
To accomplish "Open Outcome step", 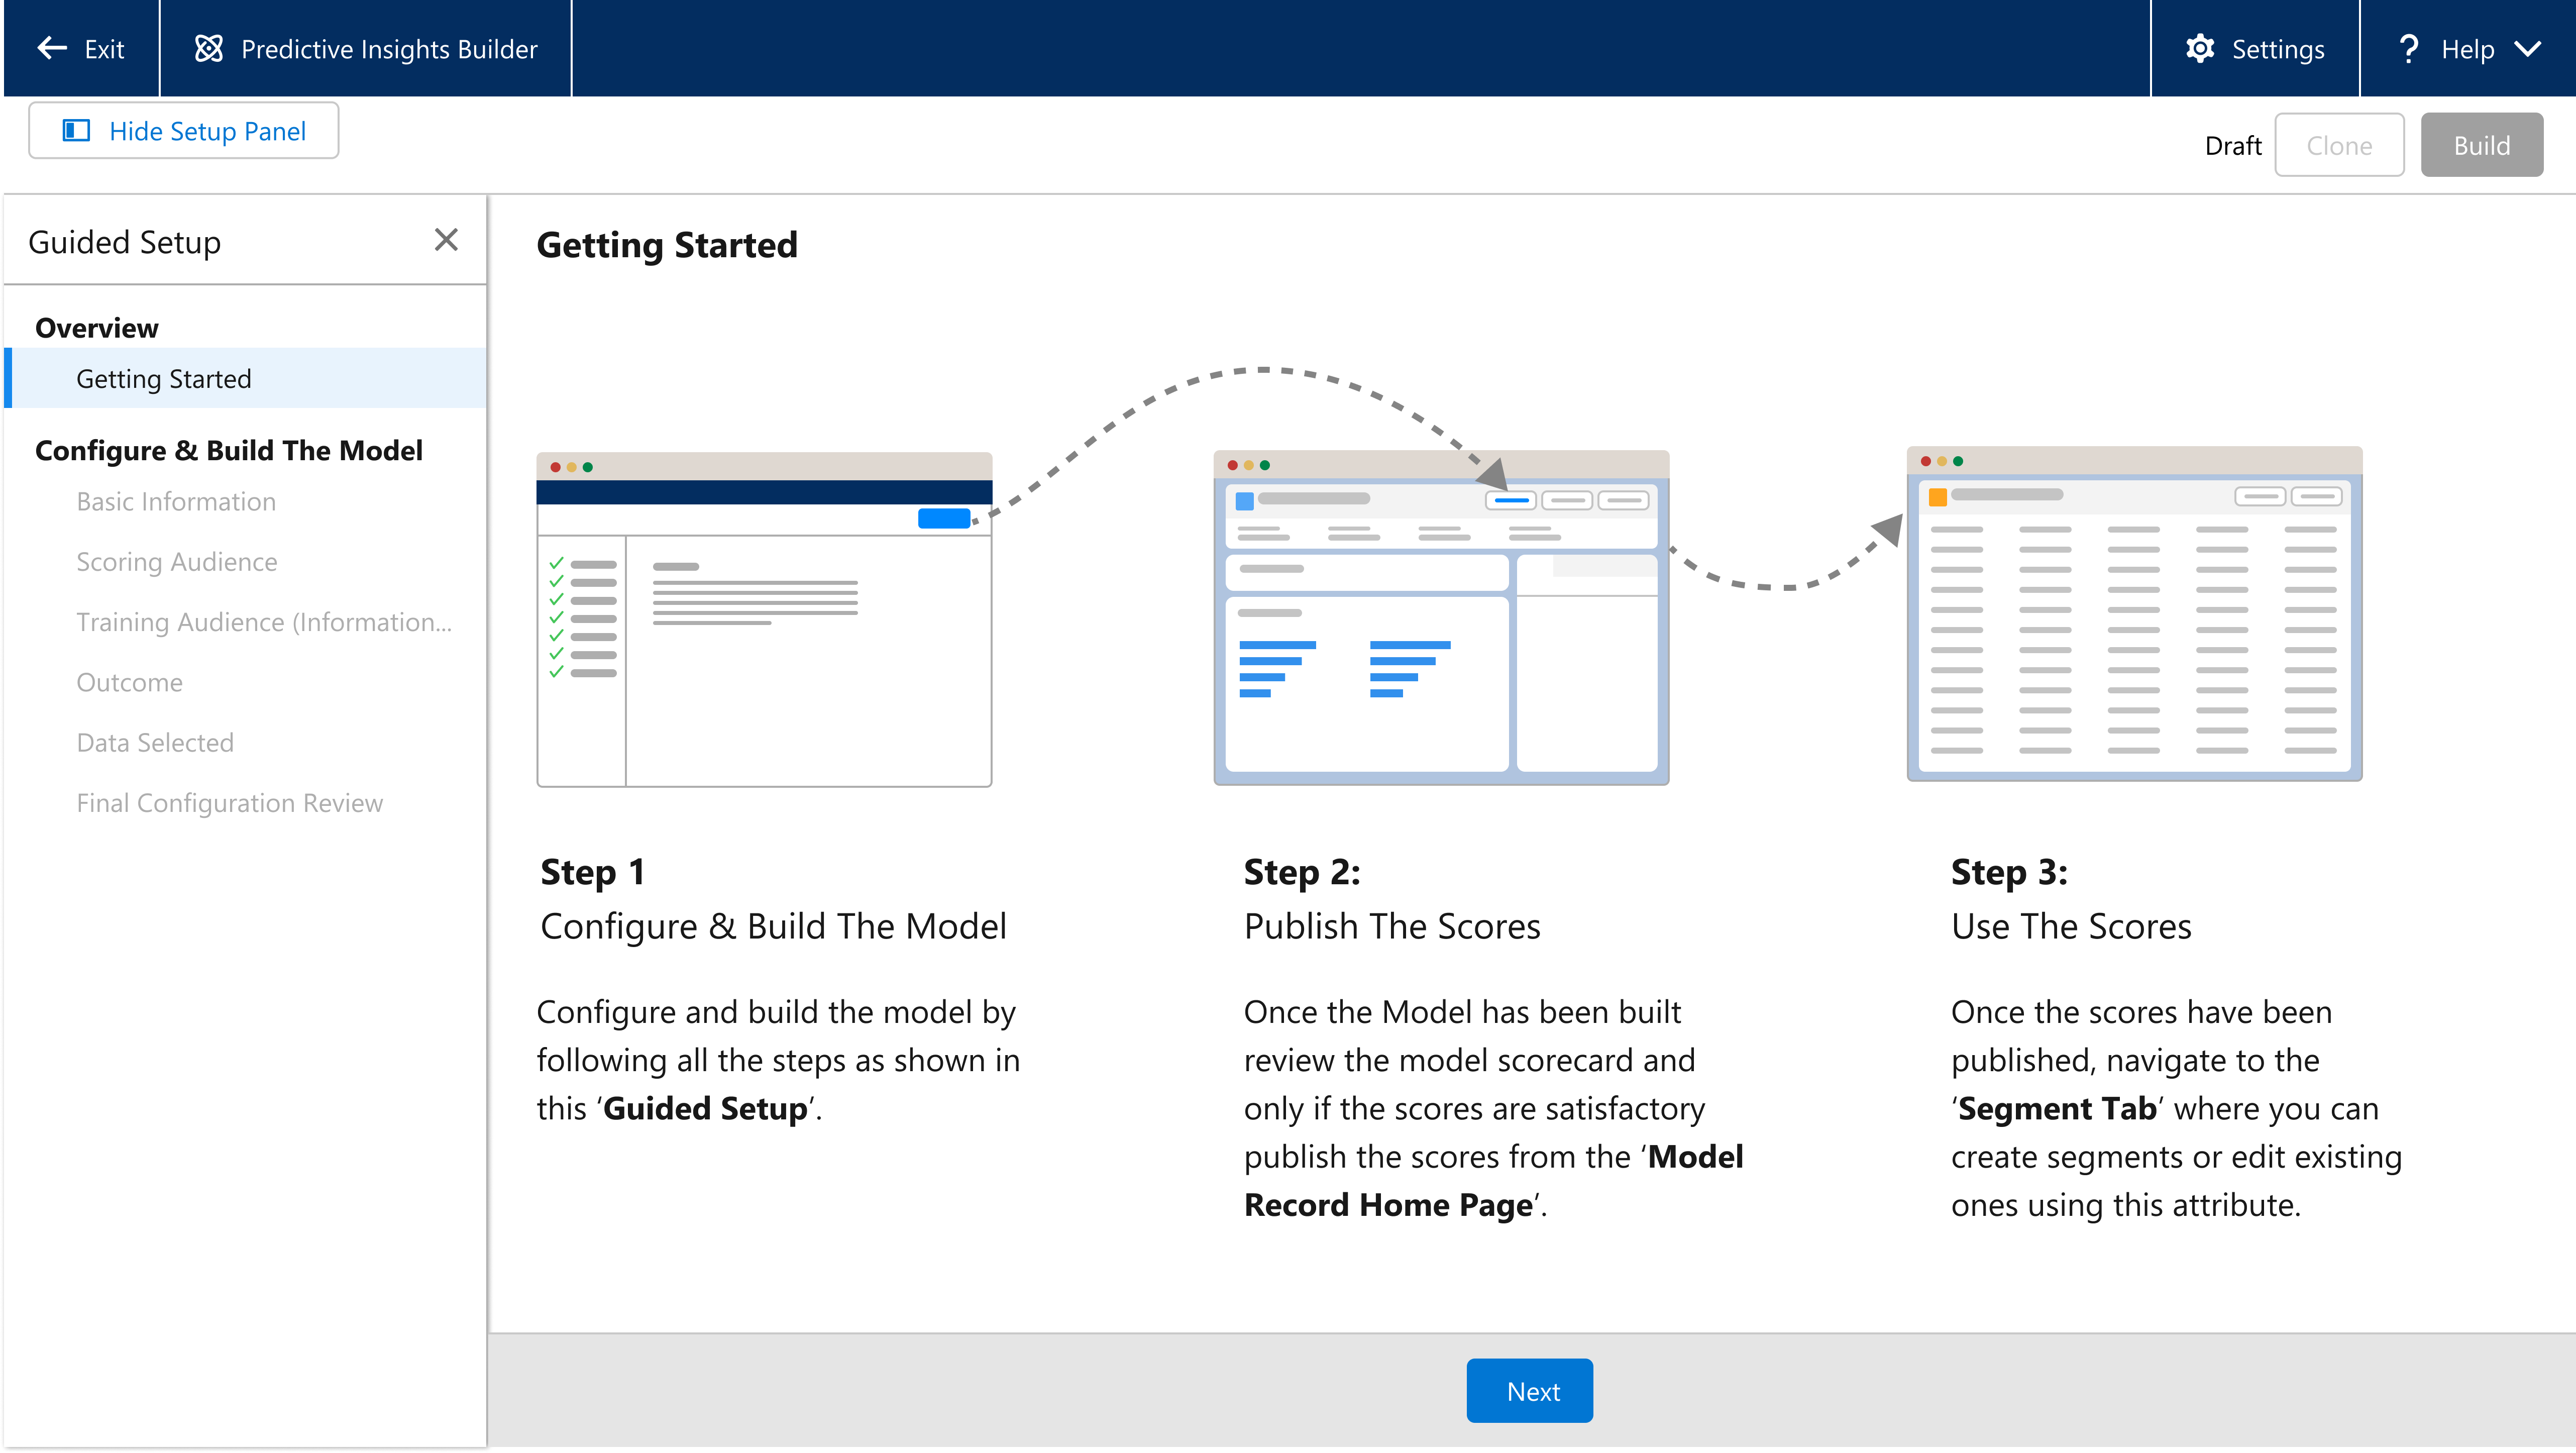I will (x=130, y=682).
